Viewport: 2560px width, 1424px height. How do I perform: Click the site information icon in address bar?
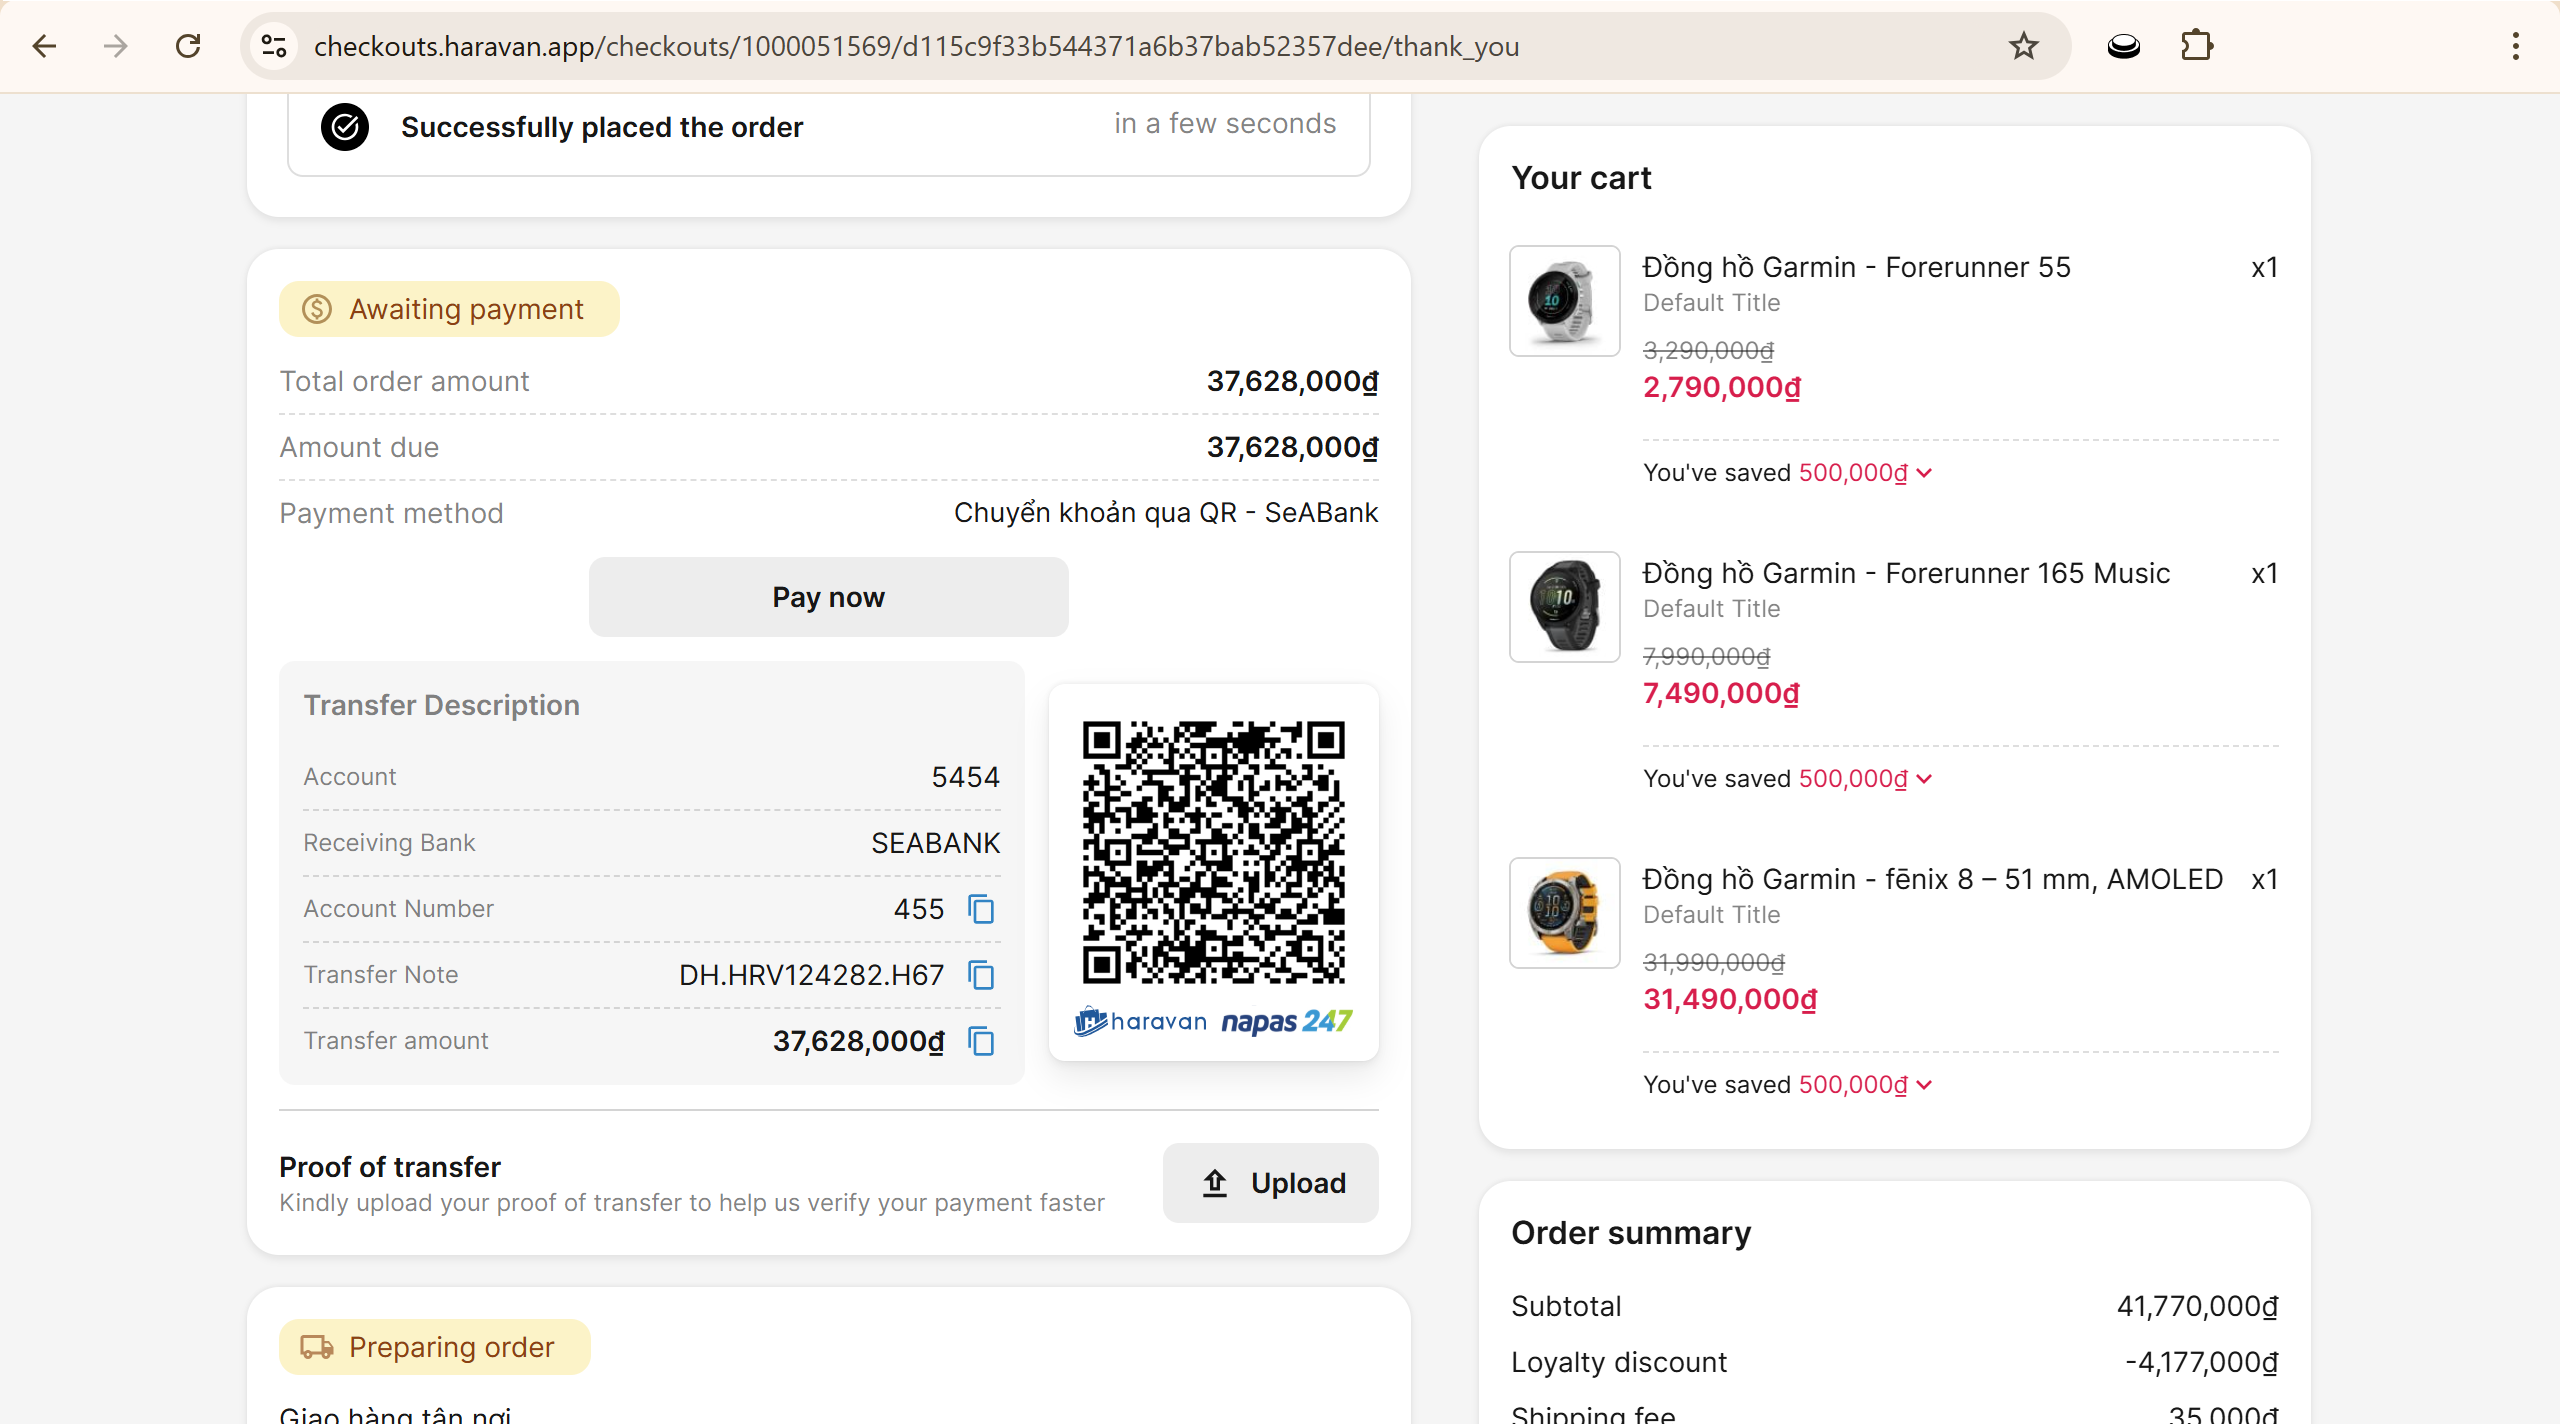274,46
